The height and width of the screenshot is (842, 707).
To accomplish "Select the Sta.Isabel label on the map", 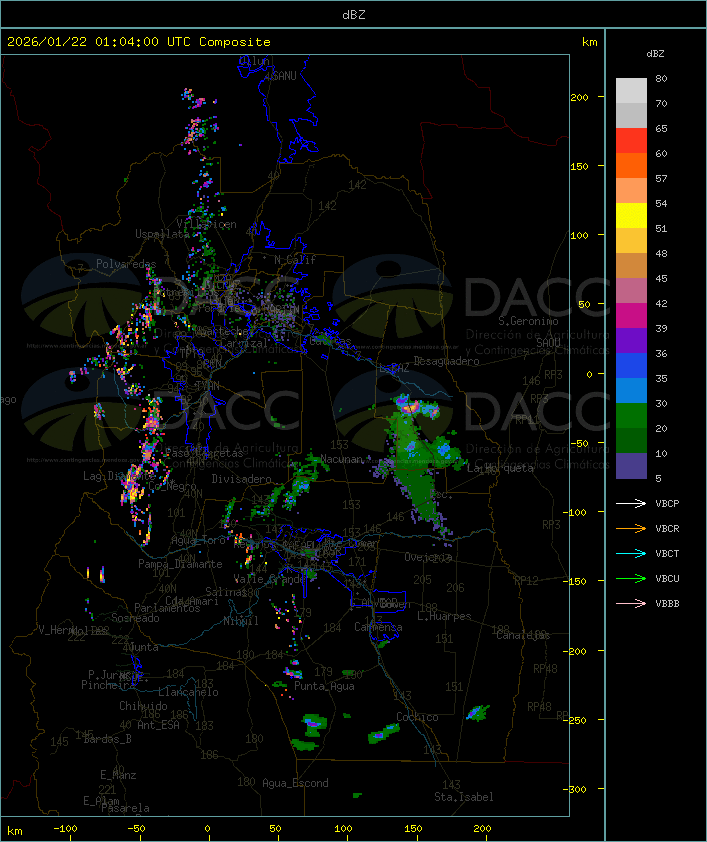I will (x=463, y=797).
